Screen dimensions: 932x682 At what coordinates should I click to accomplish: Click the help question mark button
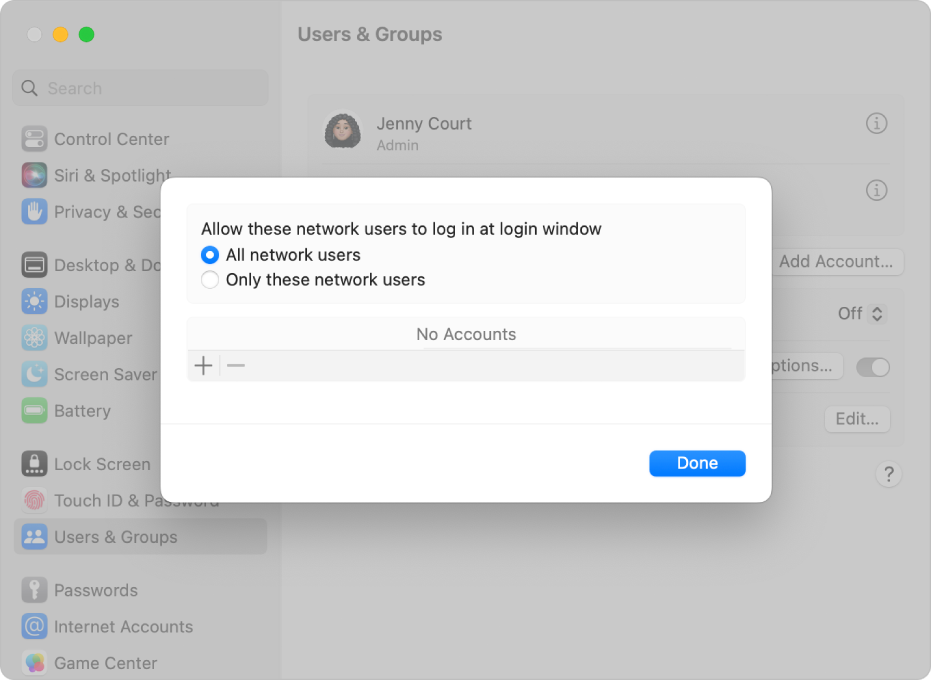pos(888,474)
